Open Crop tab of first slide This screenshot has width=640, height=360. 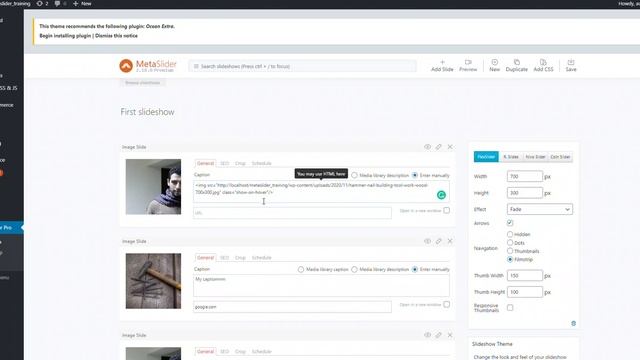[240, 163]
